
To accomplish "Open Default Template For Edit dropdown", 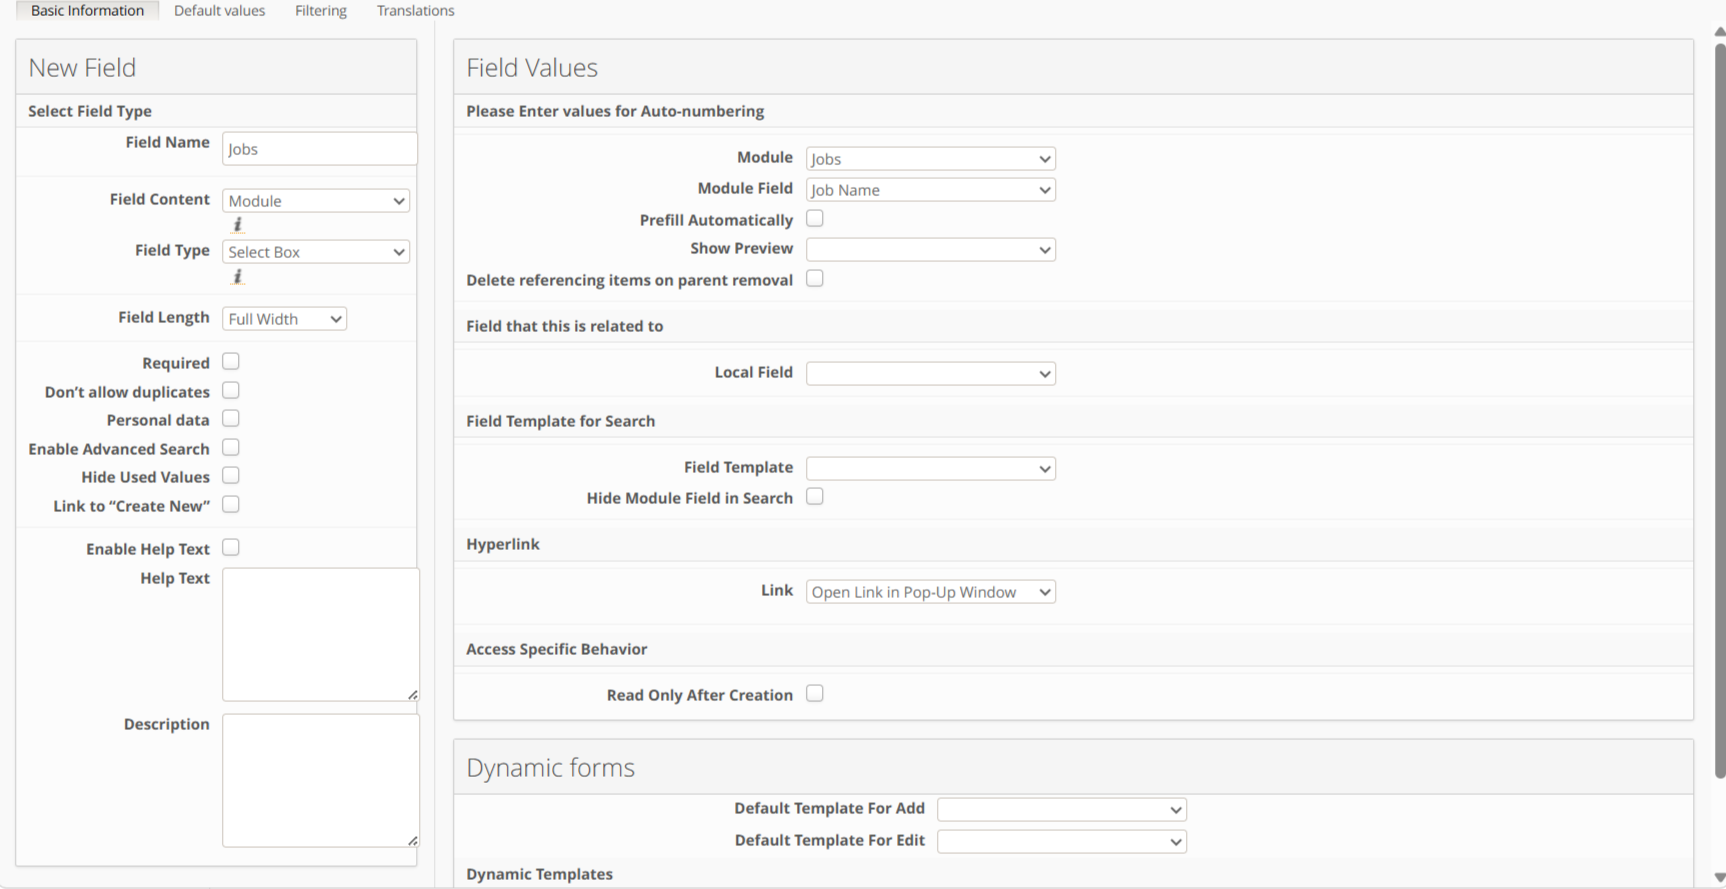I will [1062, 842].
